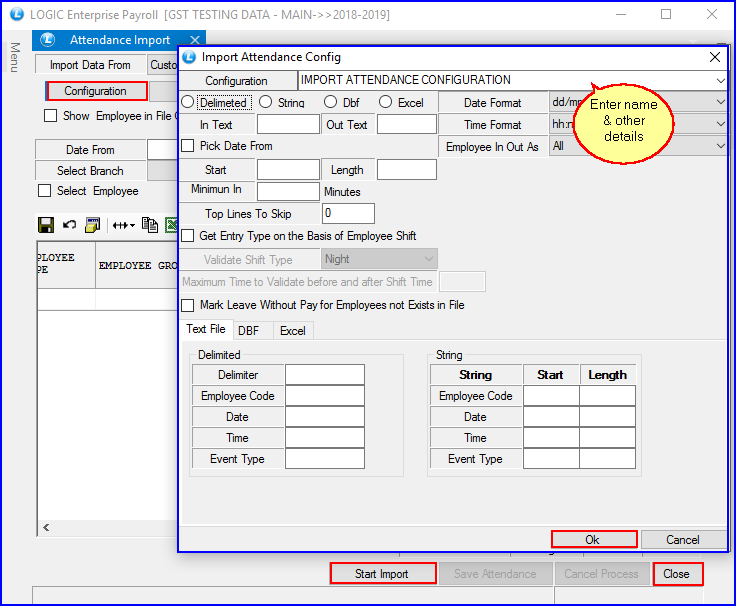This screenshot has width=736, height=606.
Task: Tick the Select Employee checkbox
Action: pyautogui.click(x=45, y=191)
